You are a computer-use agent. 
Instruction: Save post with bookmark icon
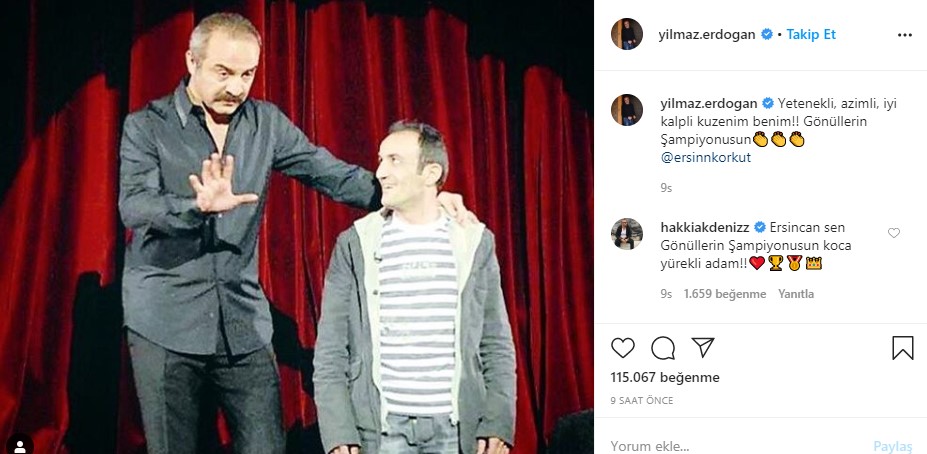903,348
